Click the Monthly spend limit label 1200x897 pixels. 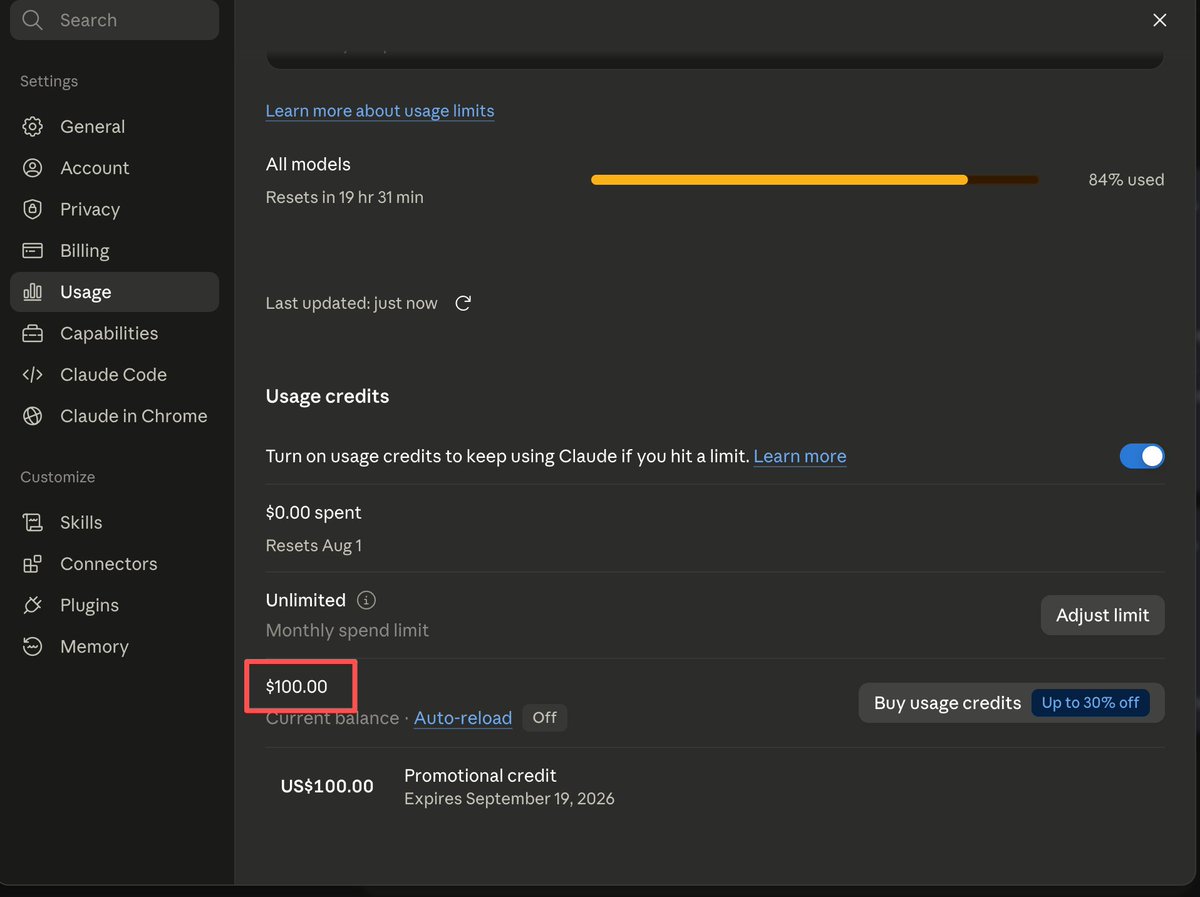click(347, 631)
